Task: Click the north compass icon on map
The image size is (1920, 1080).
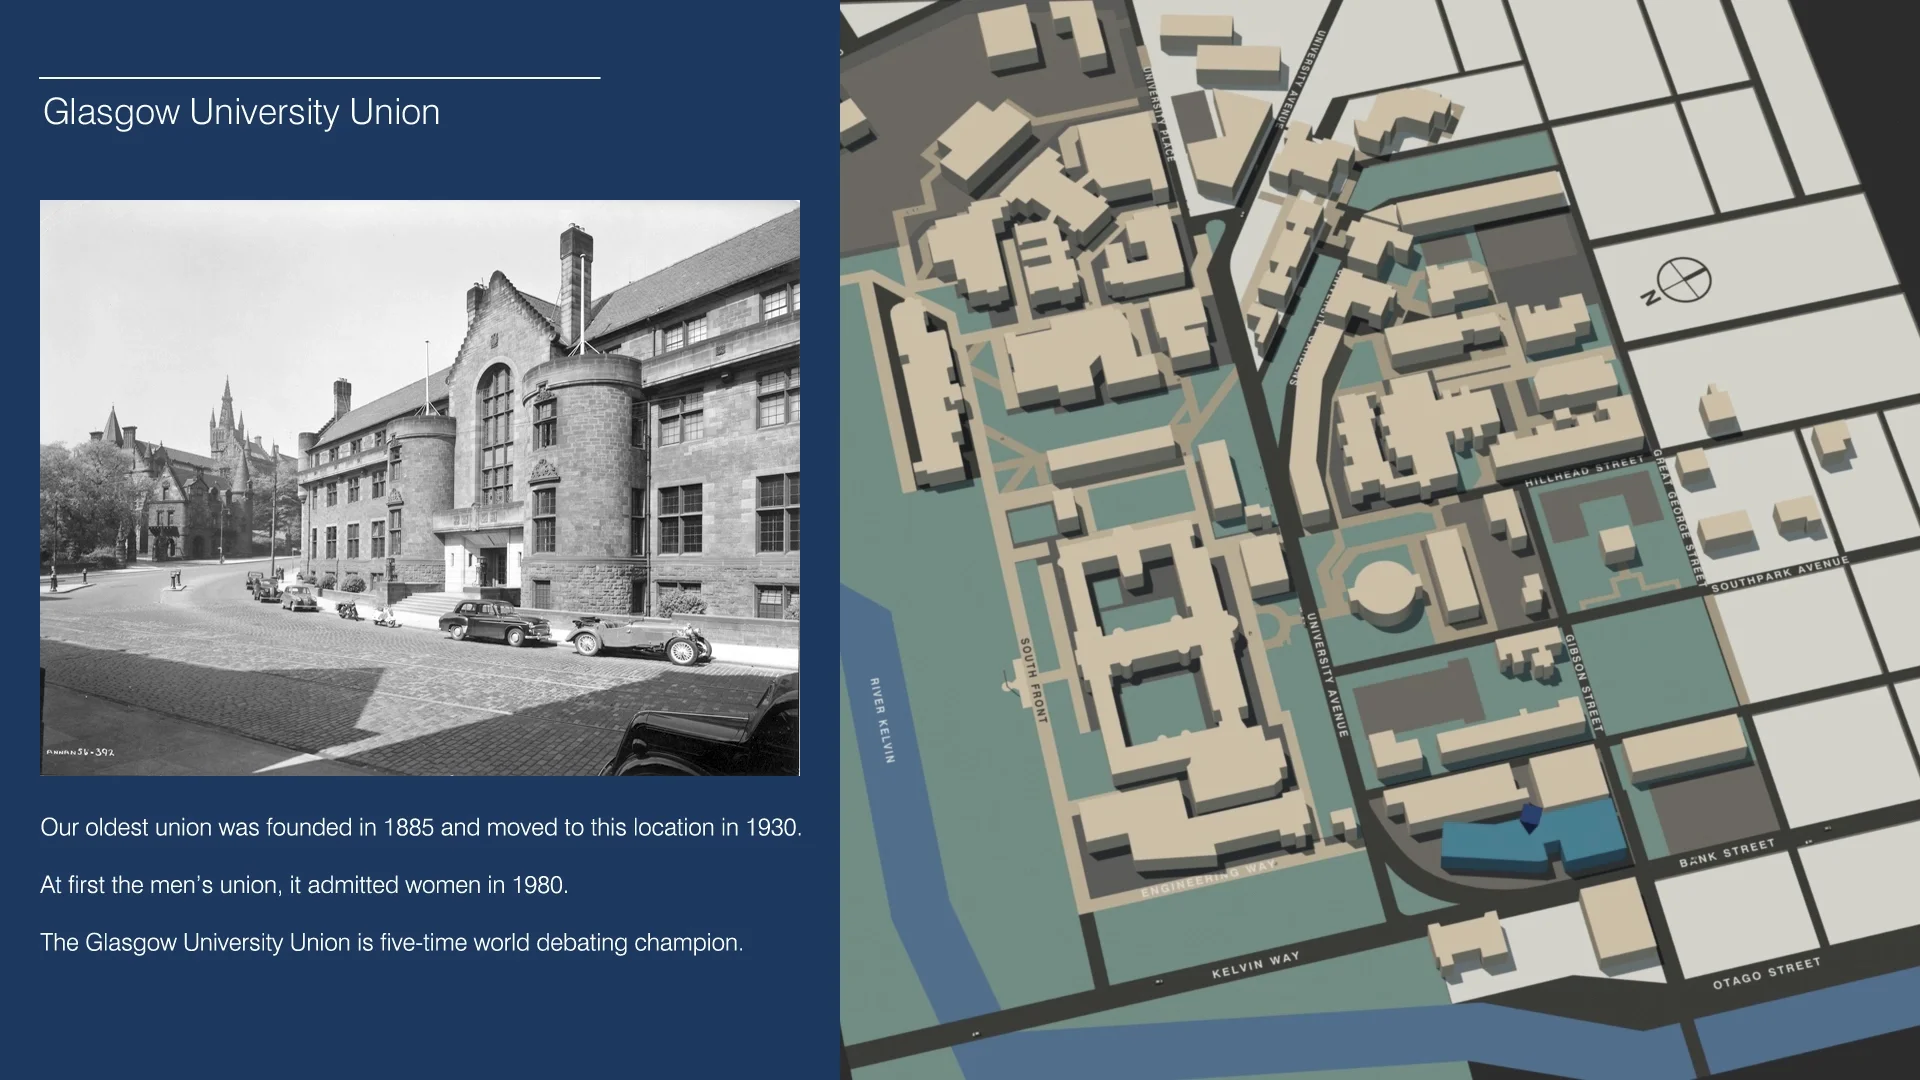Action: coord(1682,281)
